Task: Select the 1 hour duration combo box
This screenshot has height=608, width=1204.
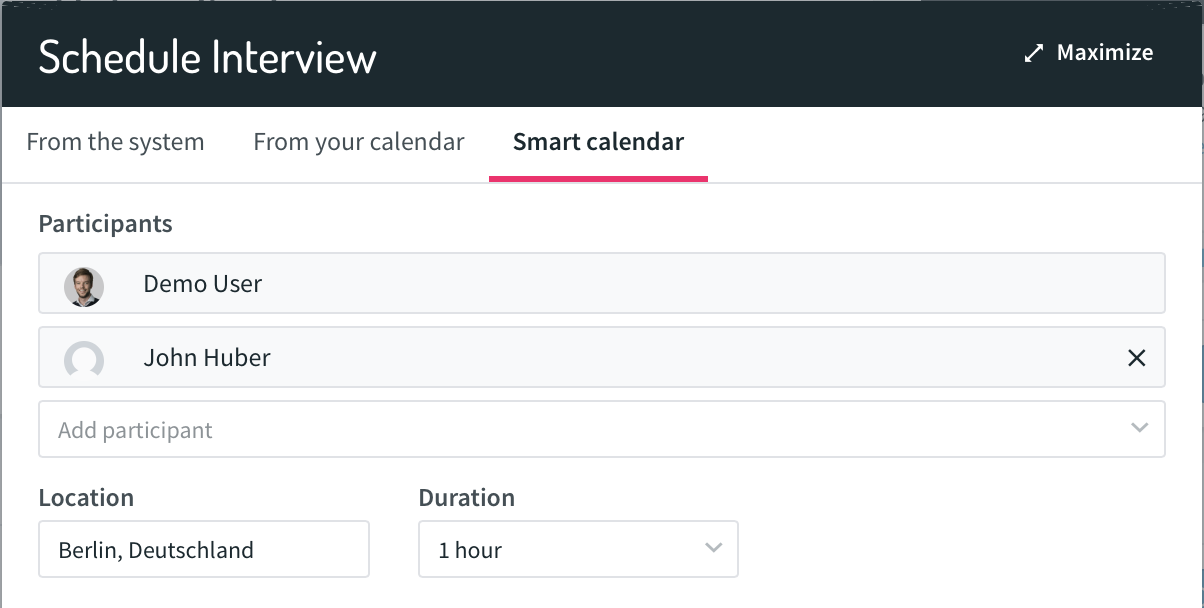Action: pyautogui.click(x=578, y=549)
